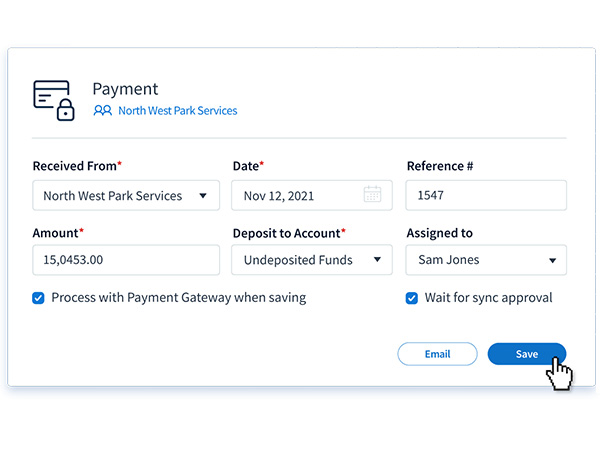600x450 pixels.
Task: Select the Date field showing Nov 12, 2021
Action: tap(312, 195)
